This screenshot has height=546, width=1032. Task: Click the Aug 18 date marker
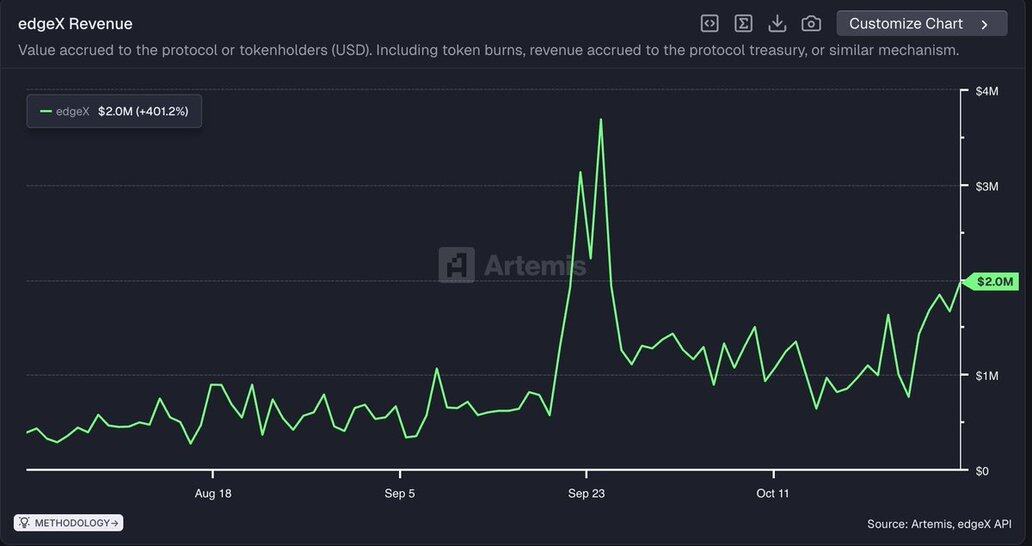click(x=213, y=493)
